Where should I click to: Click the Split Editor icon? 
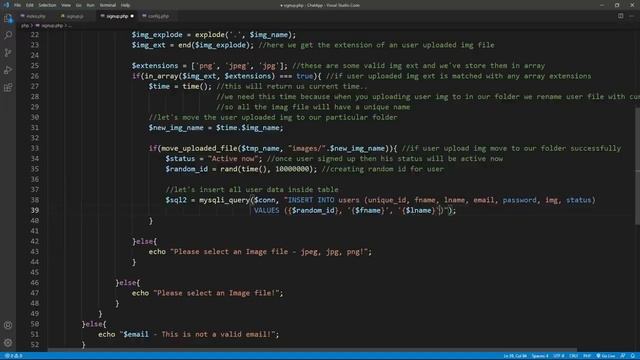coord(620,16)
